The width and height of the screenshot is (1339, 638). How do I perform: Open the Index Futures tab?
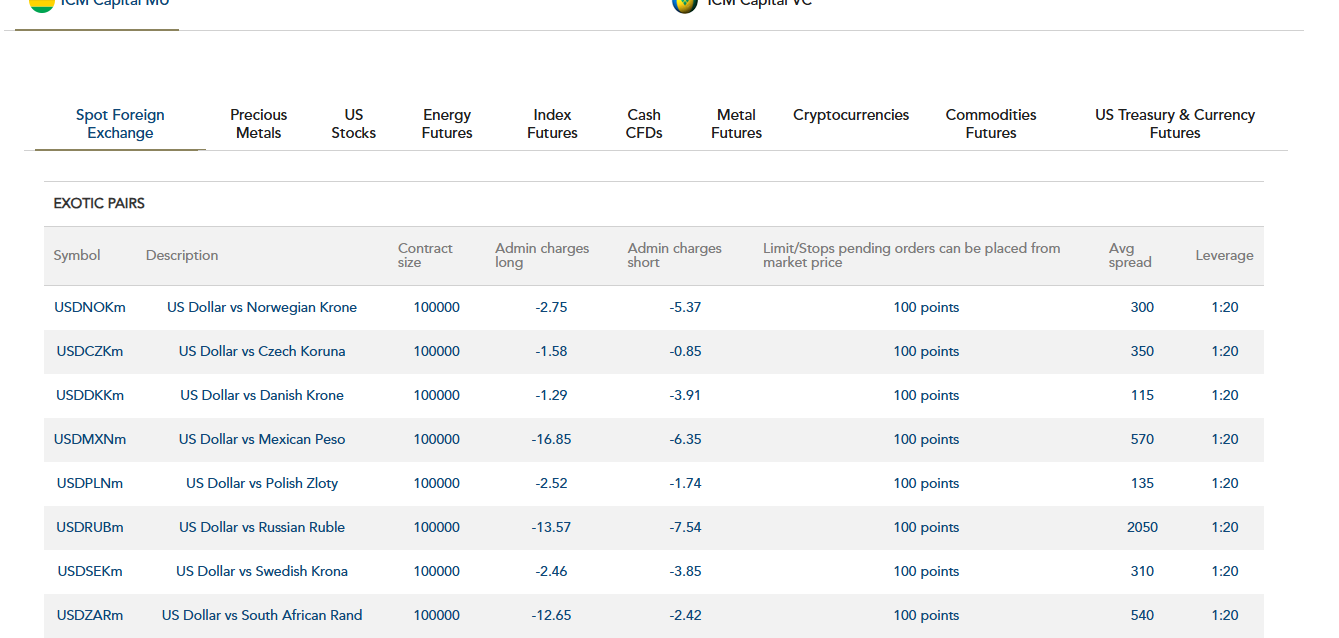click(x=552, y=124)
